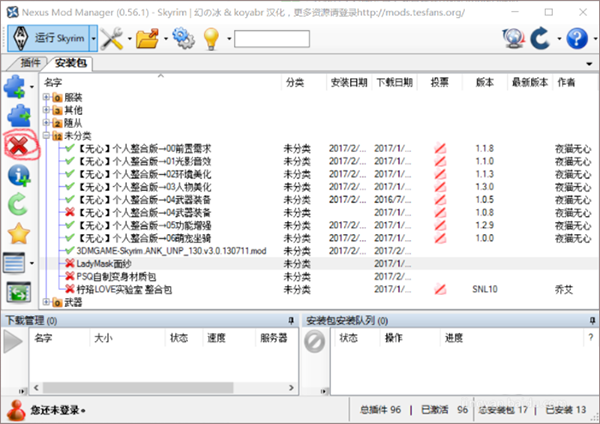Open the category view list icon
Image resolution: width=600 pixels, height=424 pixels.
(x=15, y=263)
